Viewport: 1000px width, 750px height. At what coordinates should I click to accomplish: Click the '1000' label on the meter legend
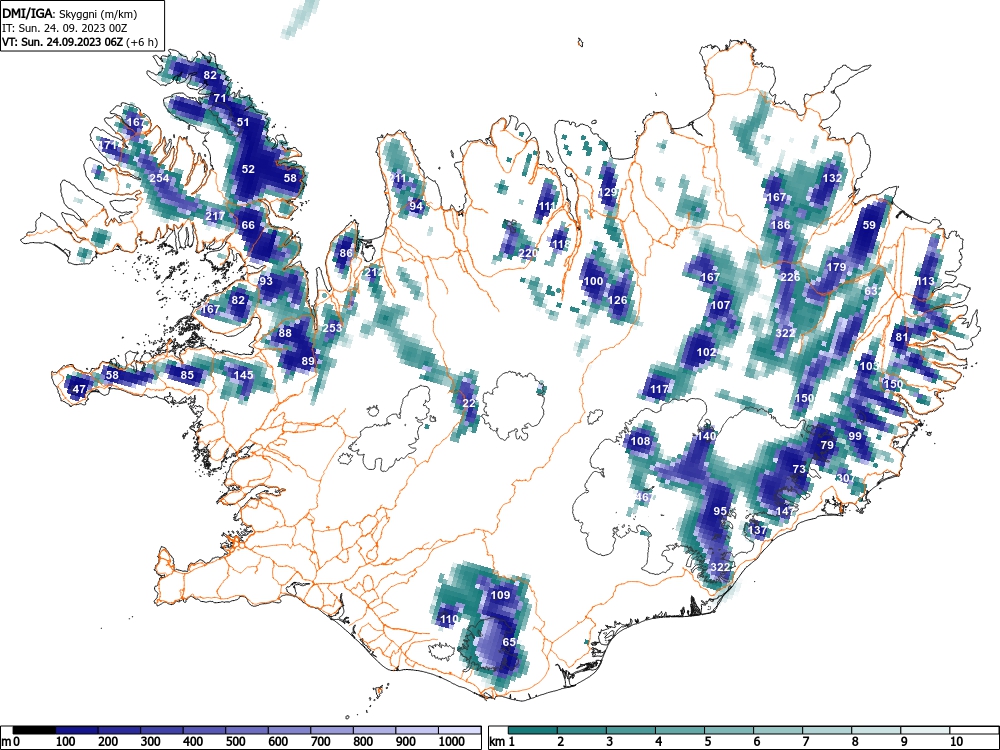452,742
